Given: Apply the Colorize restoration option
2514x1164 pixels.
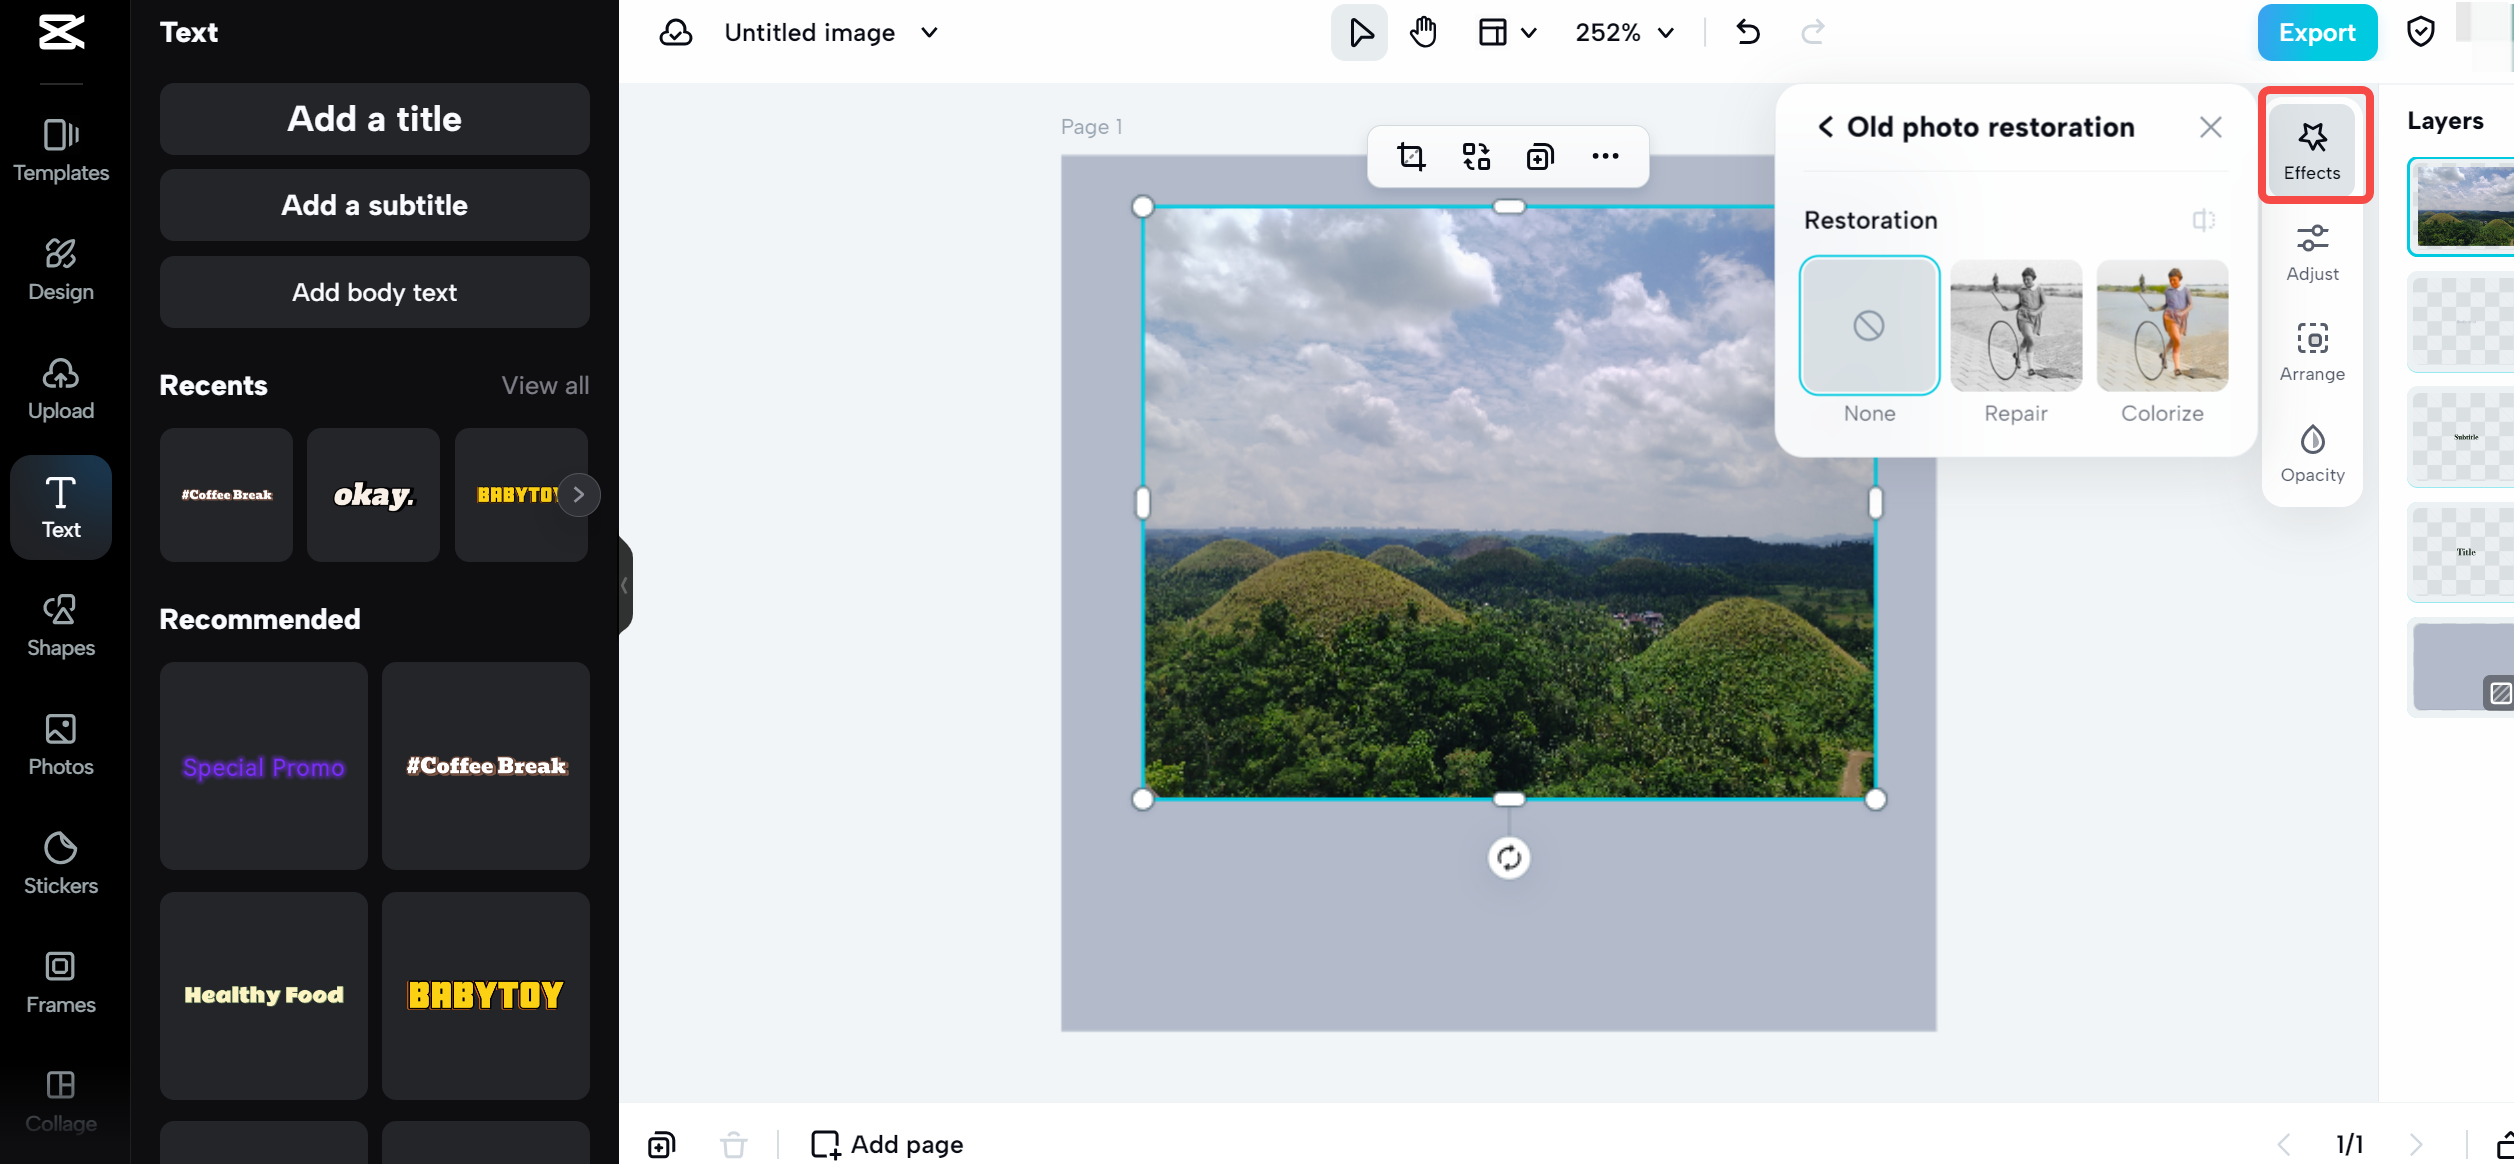Looking at the screenshot, I should (x=2161, y=326).
